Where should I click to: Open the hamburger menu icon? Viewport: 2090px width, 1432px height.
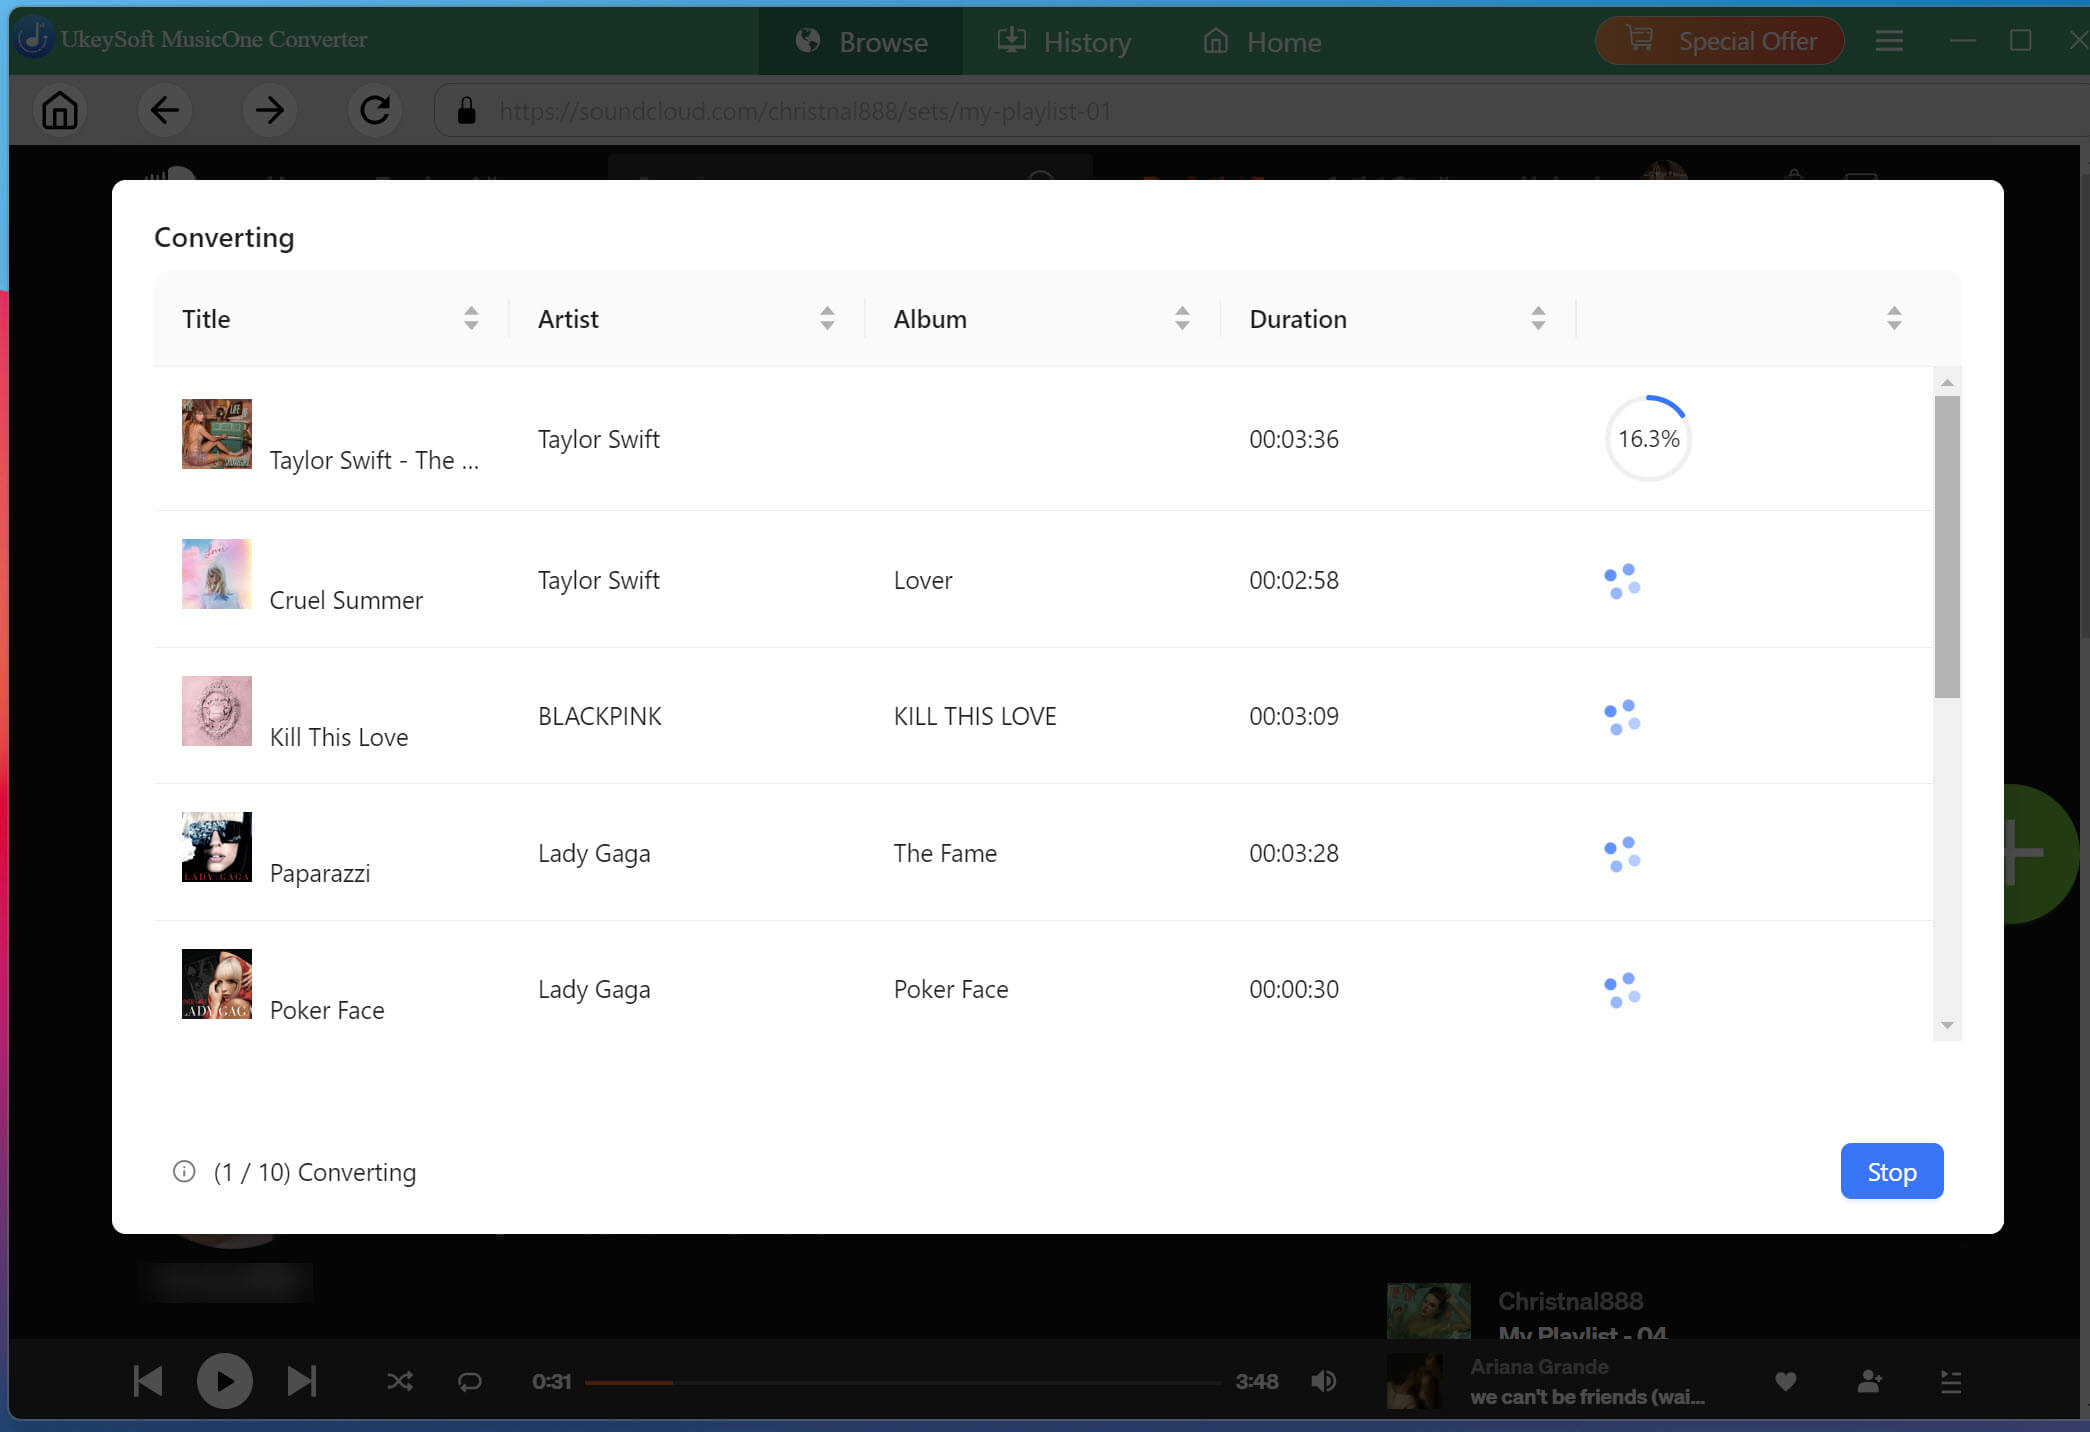coord(1889,41)
